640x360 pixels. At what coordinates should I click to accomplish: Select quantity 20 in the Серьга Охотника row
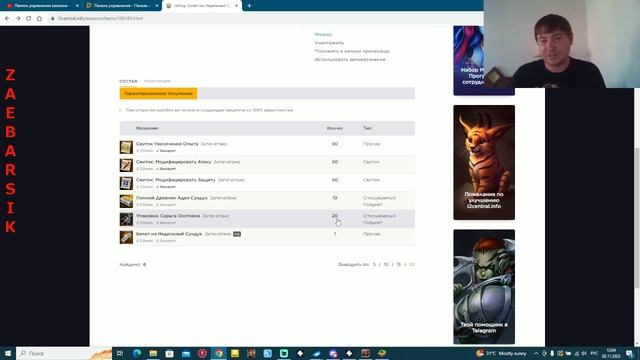coord(335,216)
